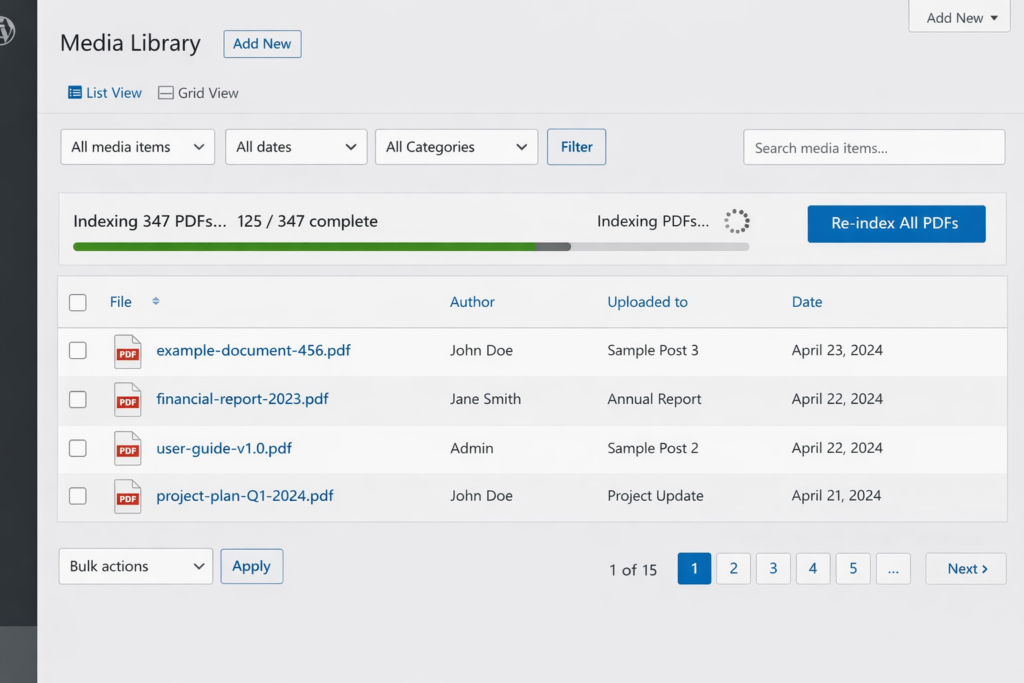Viewport: 1024px width, 683px height.
Task: Open the All media items dropdown
Action: click(x=137, y=147)
